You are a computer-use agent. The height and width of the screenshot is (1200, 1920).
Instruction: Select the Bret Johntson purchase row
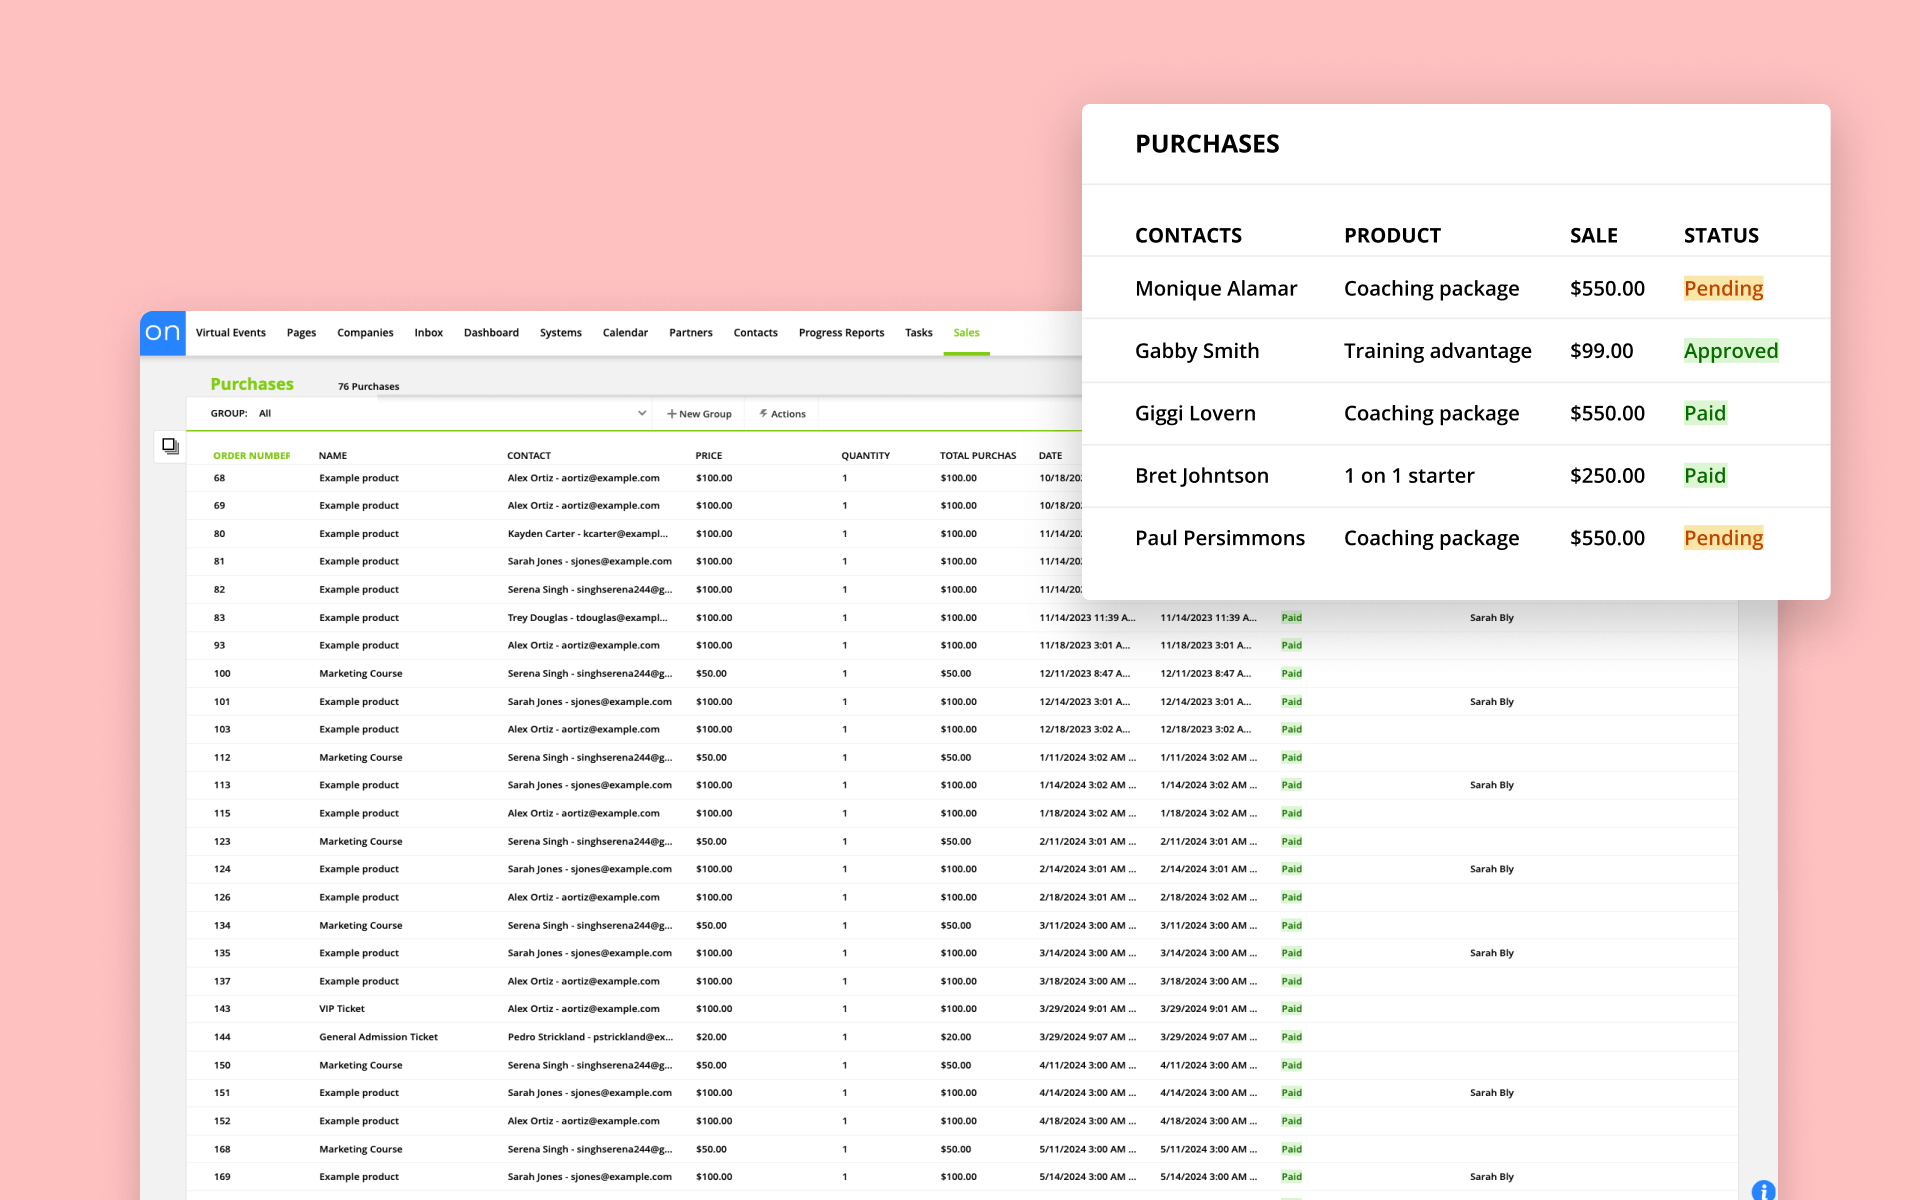pyautogui.click(x=1201, y=476)
